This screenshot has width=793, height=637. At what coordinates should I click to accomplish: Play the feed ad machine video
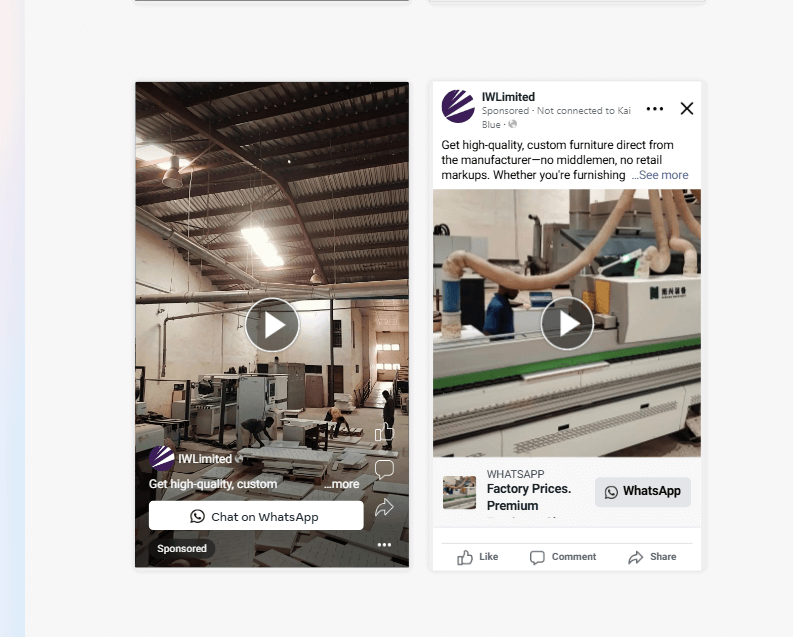[567, 323]
